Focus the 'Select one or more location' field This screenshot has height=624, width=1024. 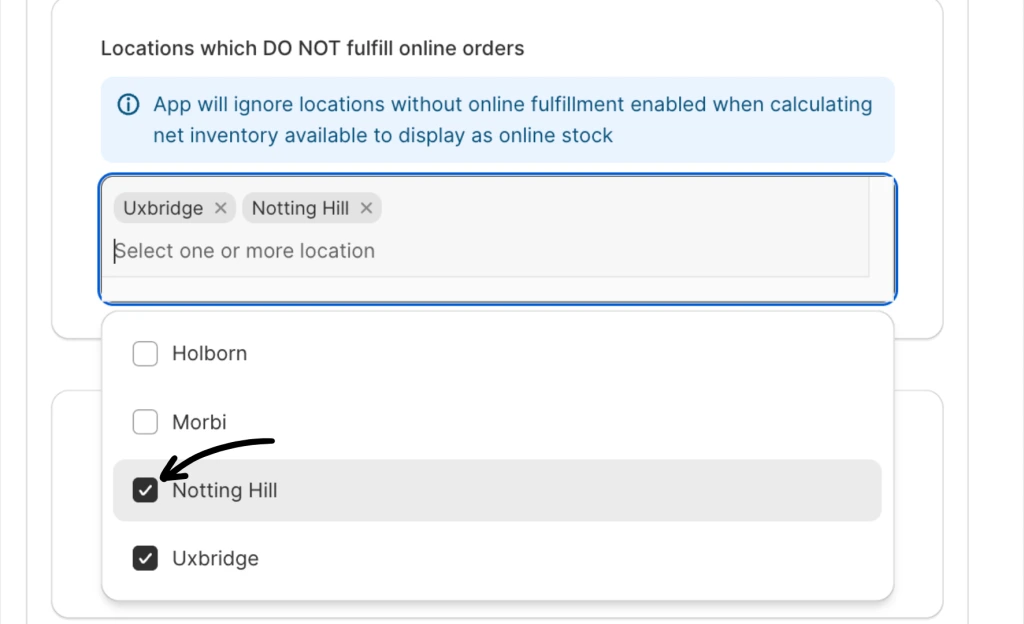(x=400, y=251)
